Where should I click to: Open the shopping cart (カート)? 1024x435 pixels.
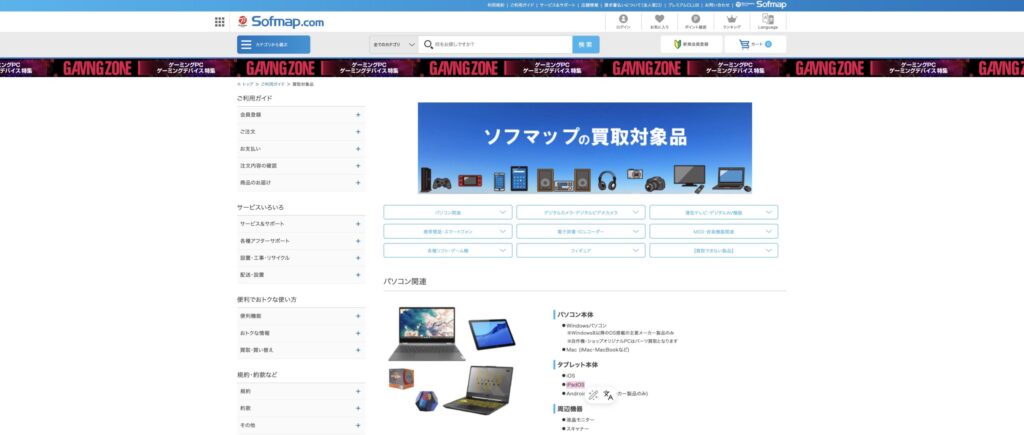[754, 45]
